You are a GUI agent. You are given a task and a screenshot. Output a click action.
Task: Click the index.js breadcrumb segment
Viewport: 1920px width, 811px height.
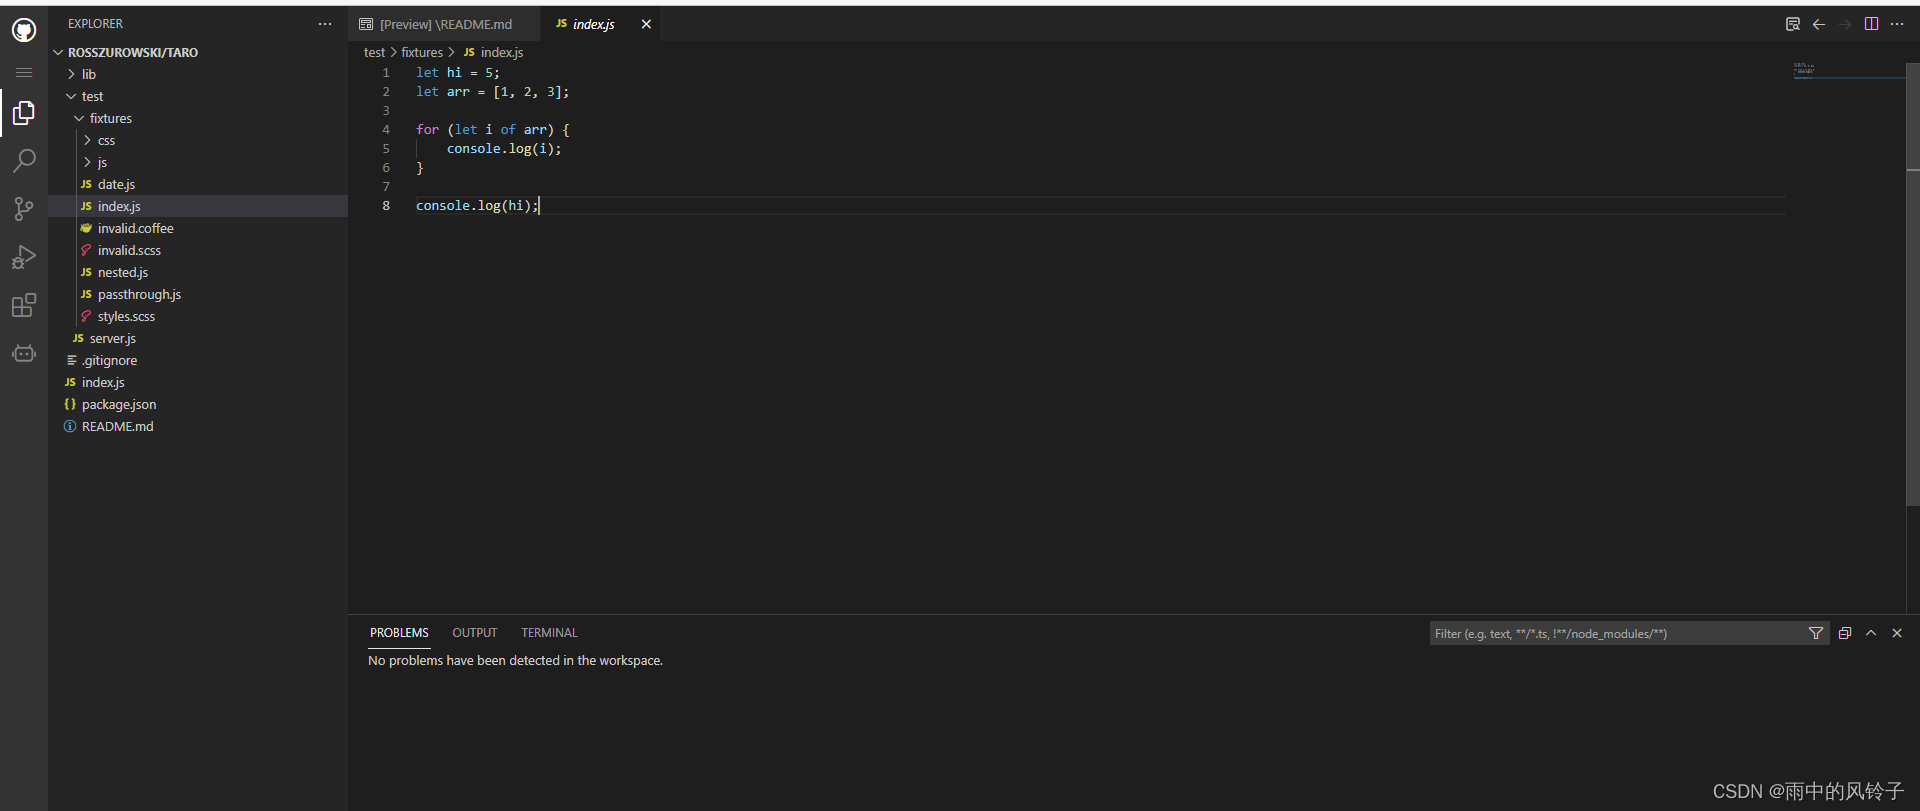493,52
